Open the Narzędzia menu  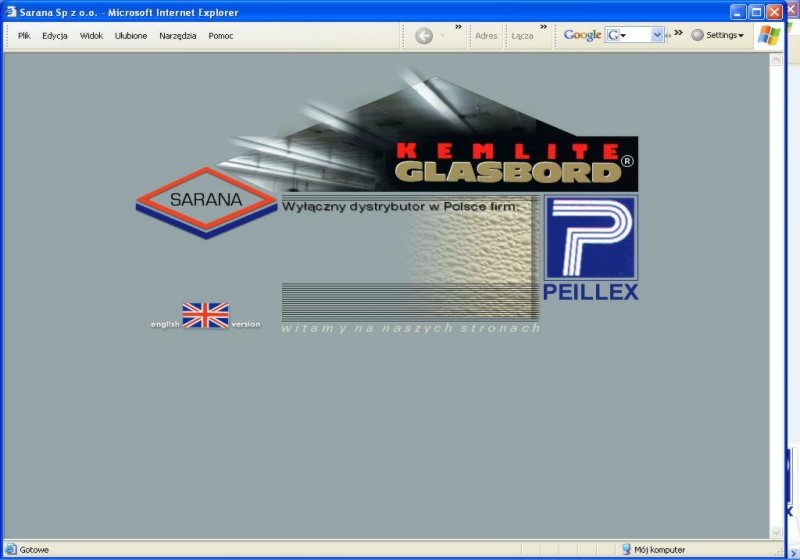[x=178, y=36]
